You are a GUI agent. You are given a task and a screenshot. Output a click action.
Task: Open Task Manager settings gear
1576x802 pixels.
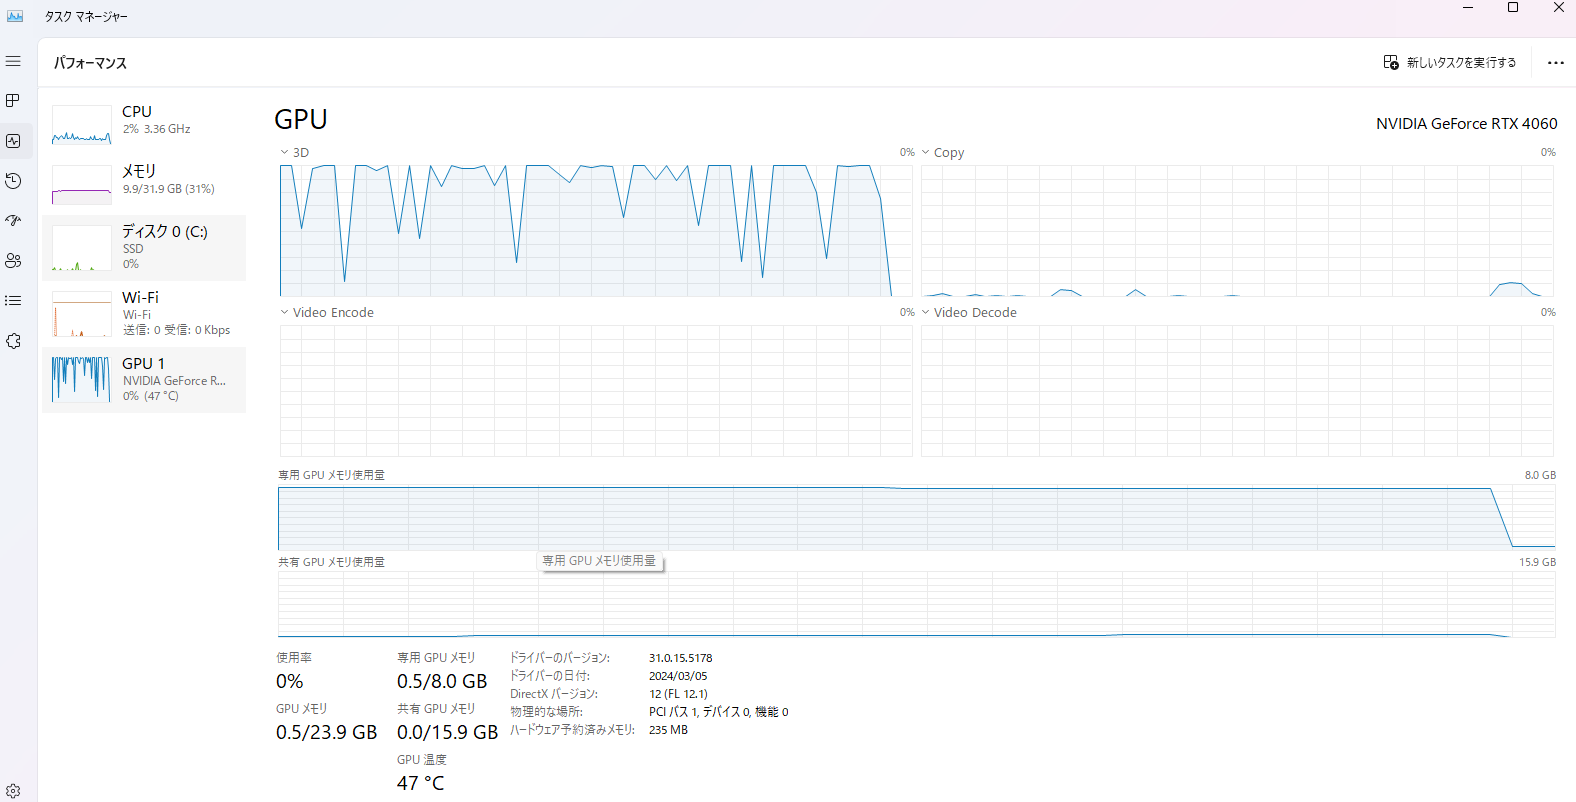click(13, 791)
